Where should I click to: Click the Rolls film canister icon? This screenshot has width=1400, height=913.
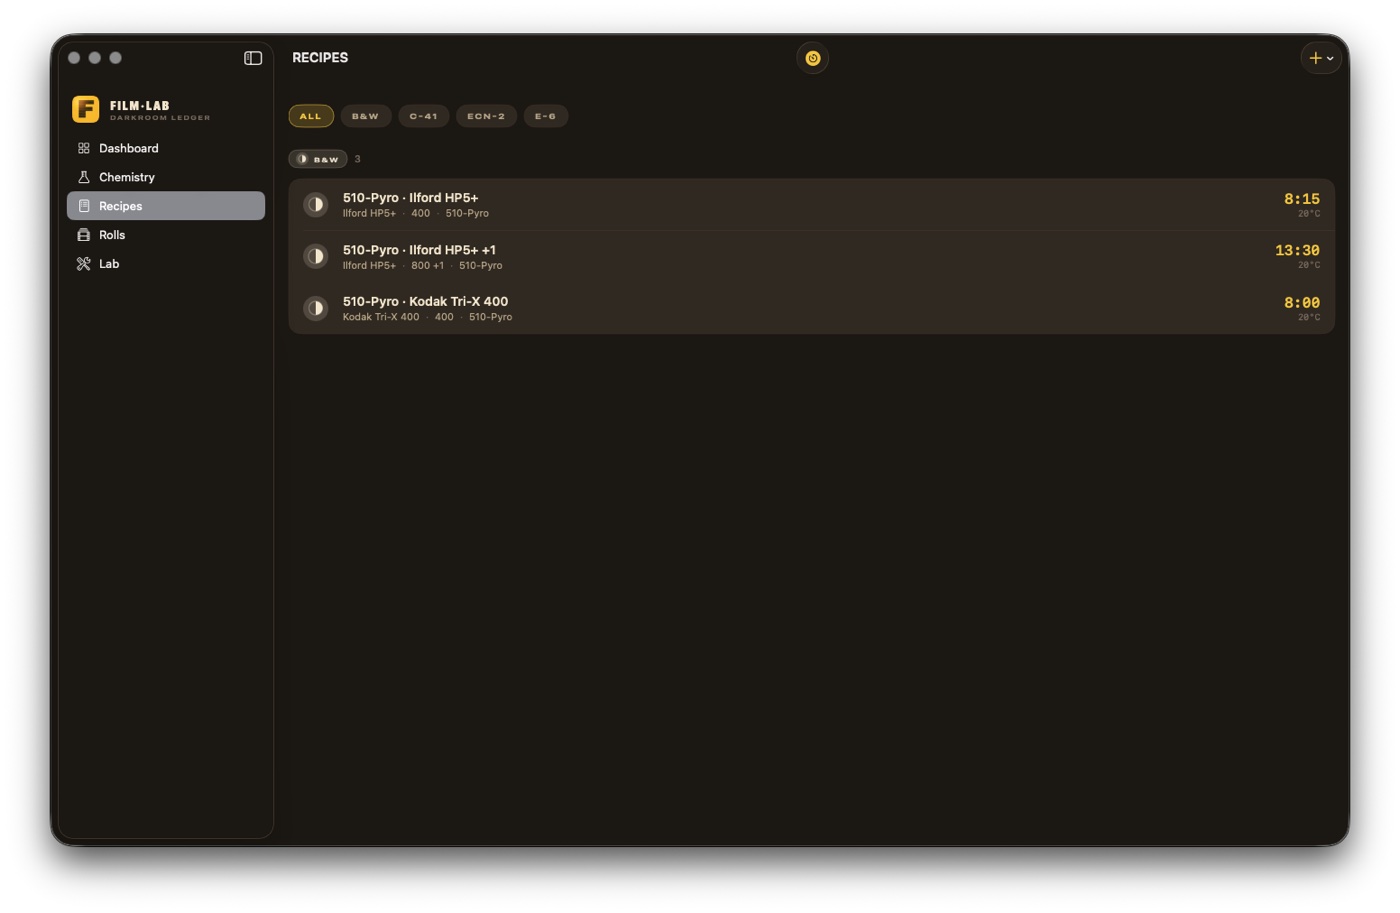click(x=84, y=235)
